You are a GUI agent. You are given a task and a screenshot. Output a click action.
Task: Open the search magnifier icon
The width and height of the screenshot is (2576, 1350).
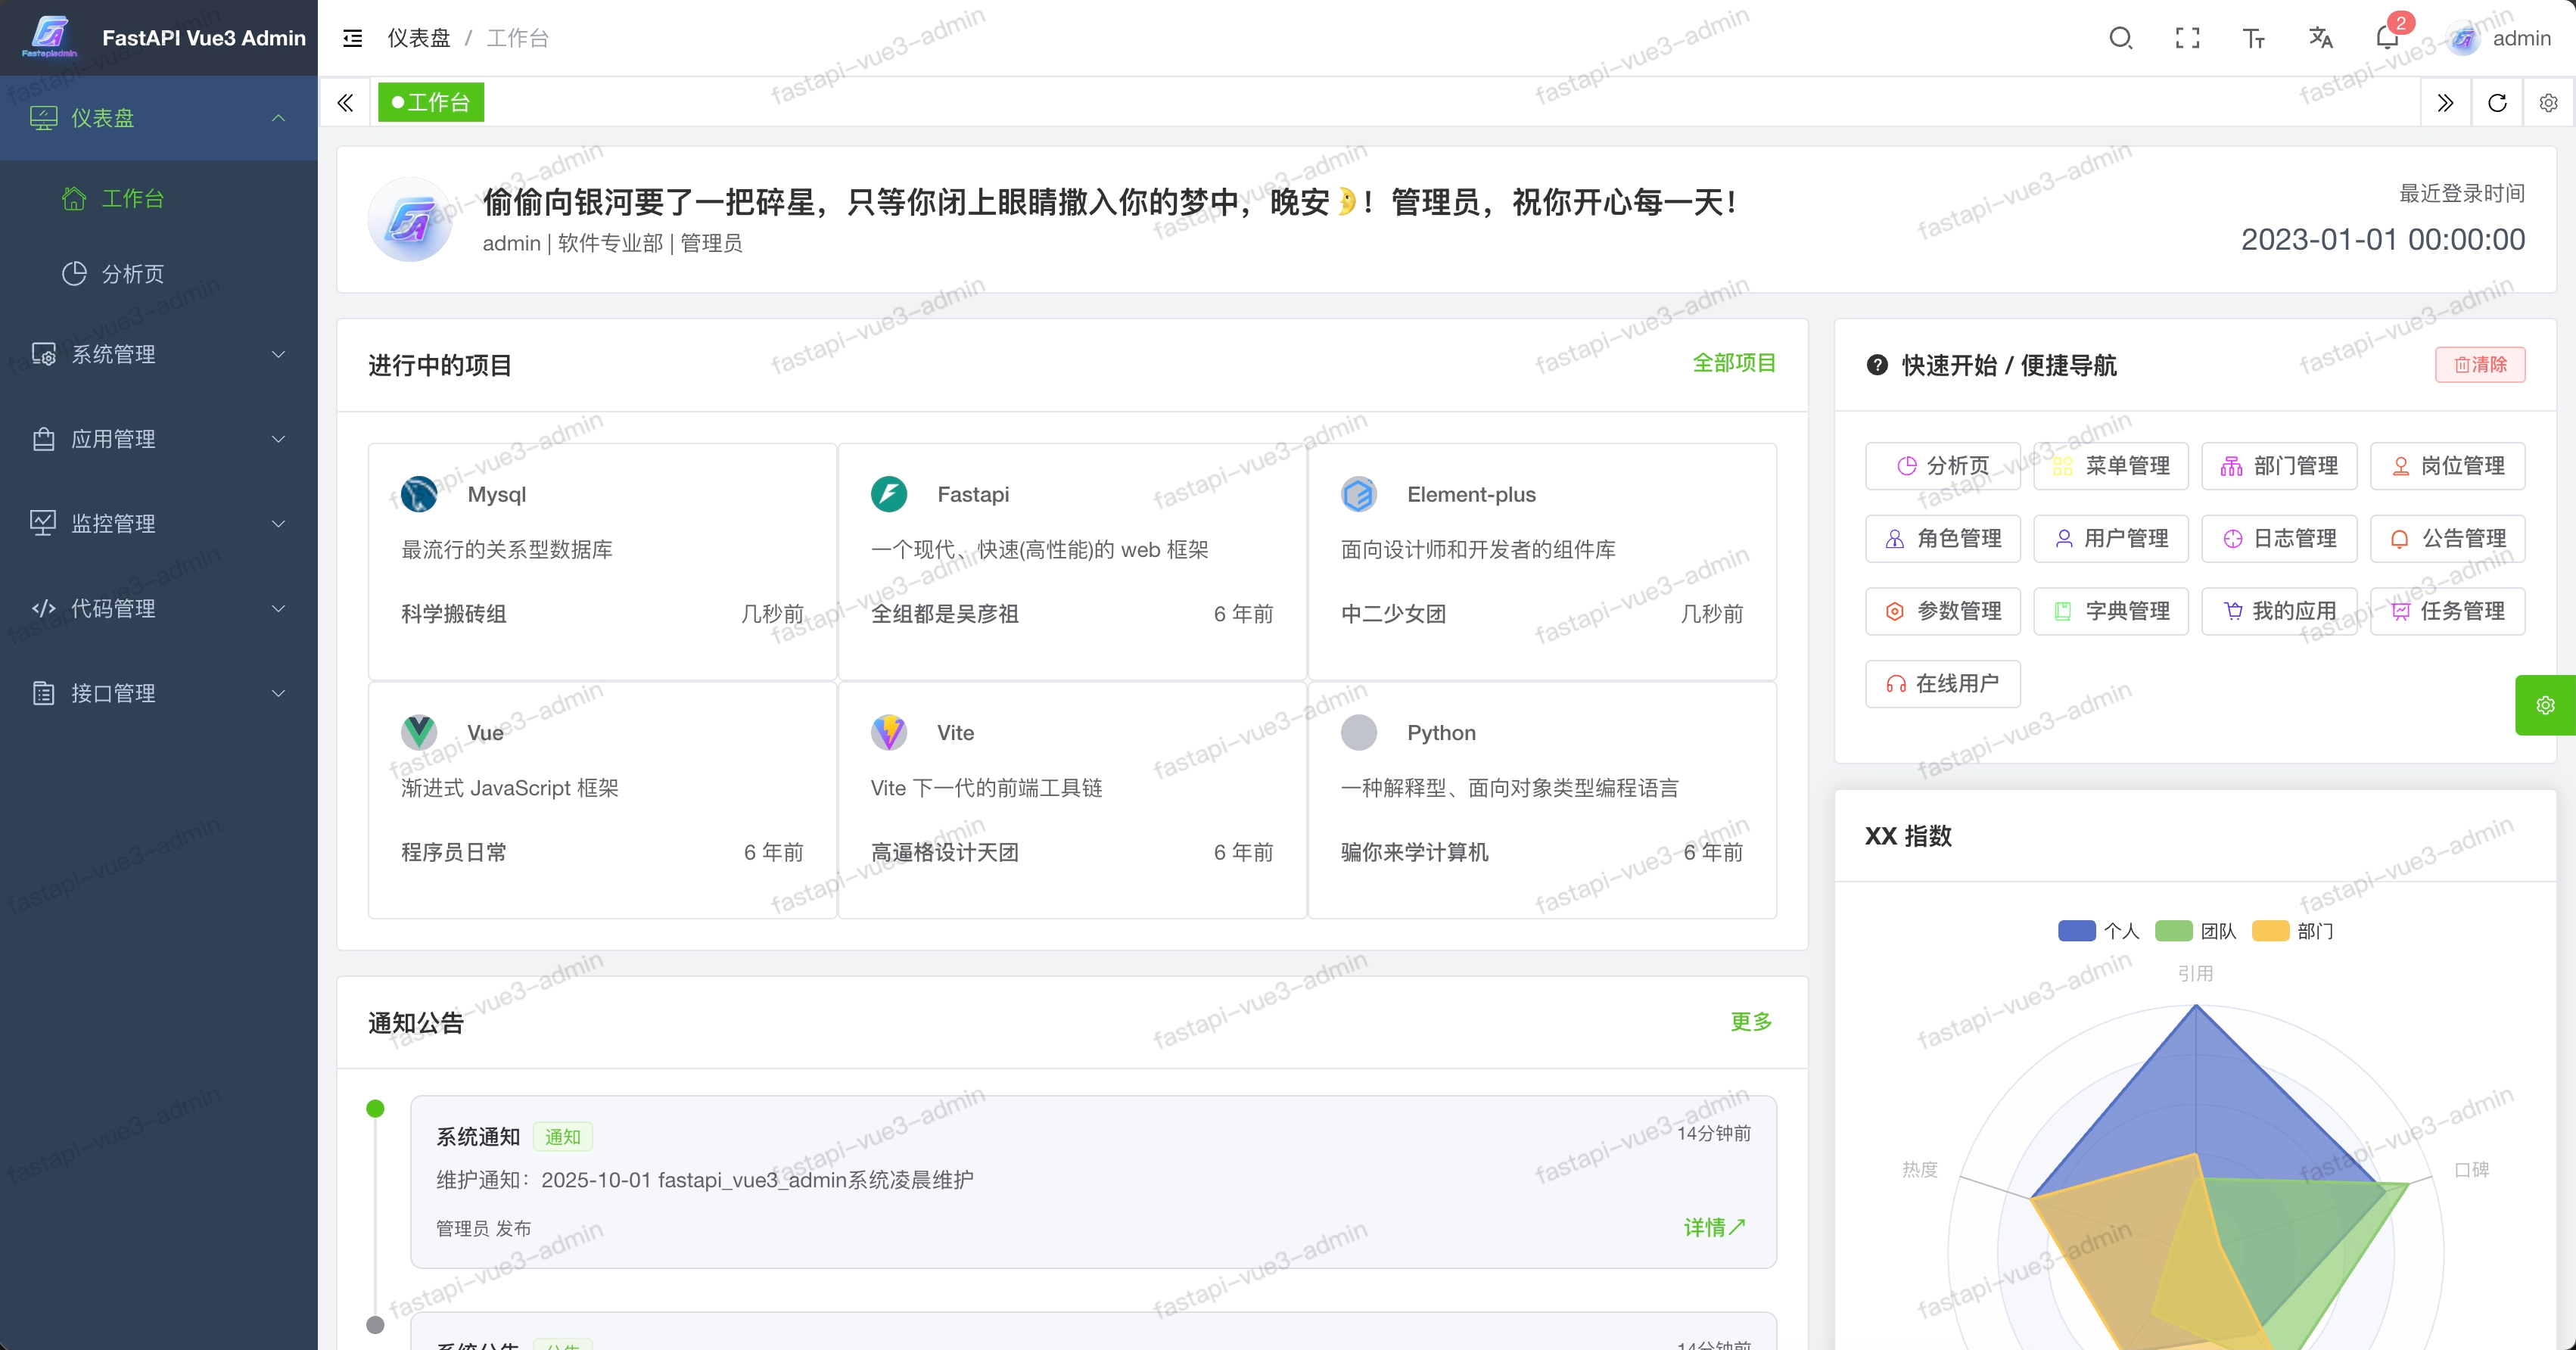[2120, 38]
